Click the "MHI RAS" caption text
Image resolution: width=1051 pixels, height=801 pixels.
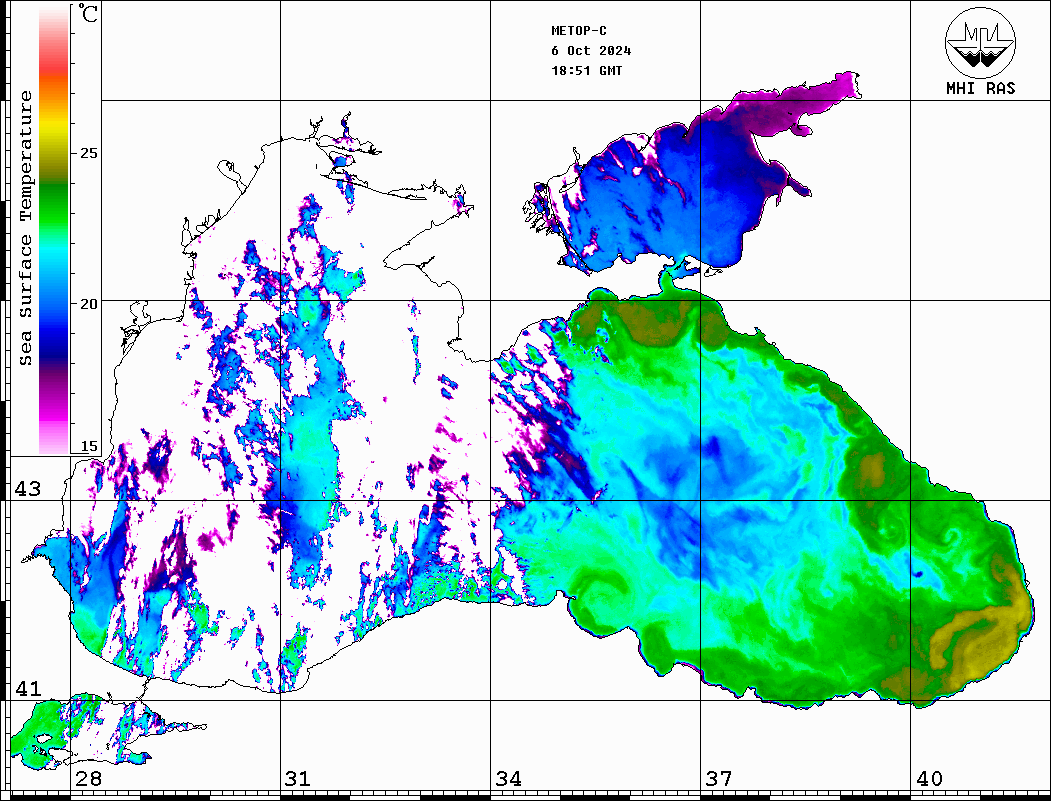[x=981, y=88]
